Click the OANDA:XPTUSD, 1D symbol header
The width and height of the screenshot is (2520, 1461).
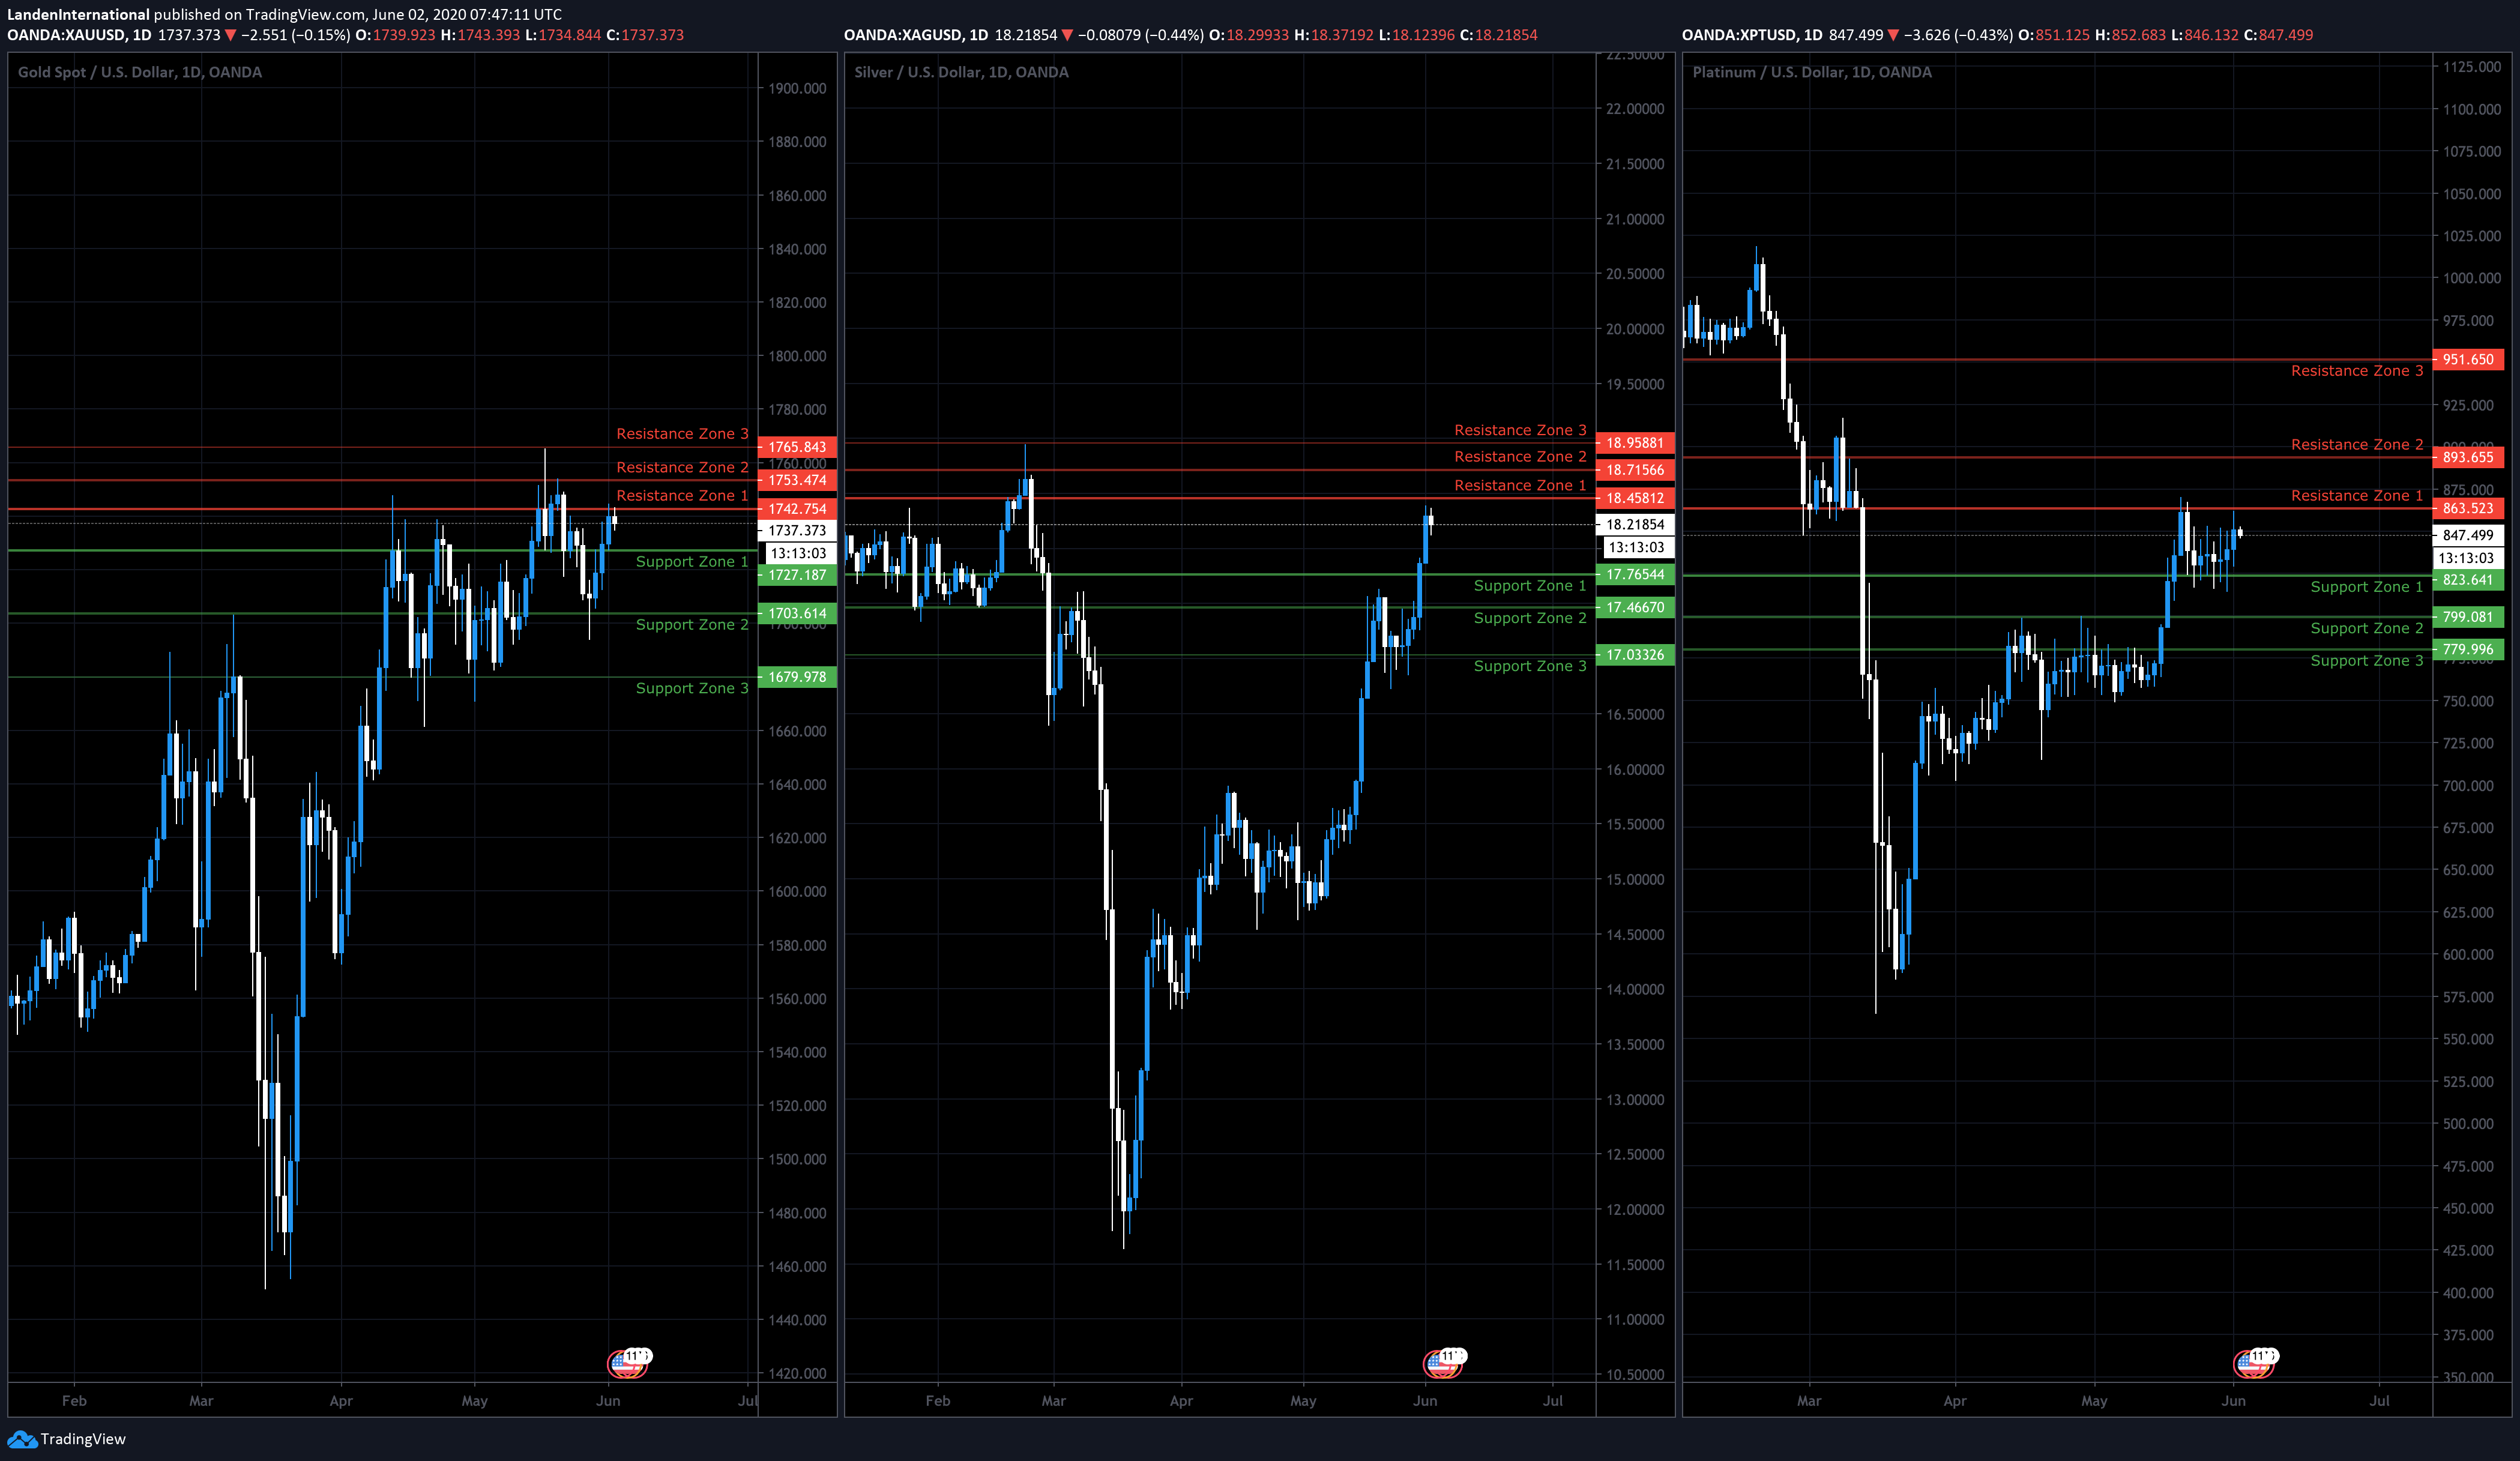coord(1752,35)
